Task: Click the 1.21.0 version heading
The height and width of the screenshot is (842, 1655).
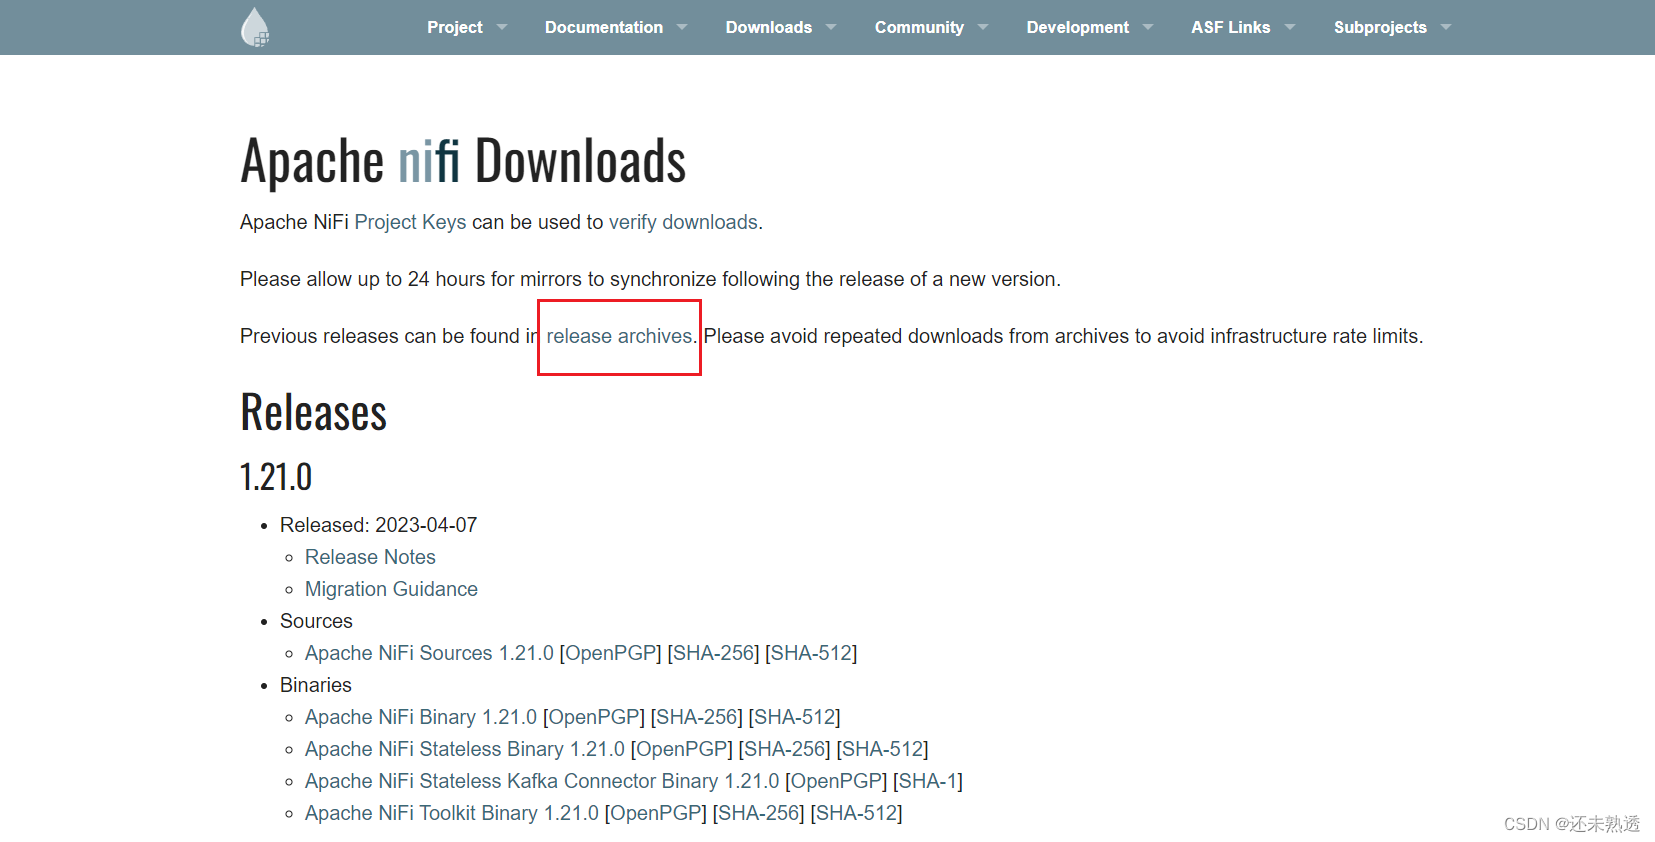Action: [x=276, y=477]
